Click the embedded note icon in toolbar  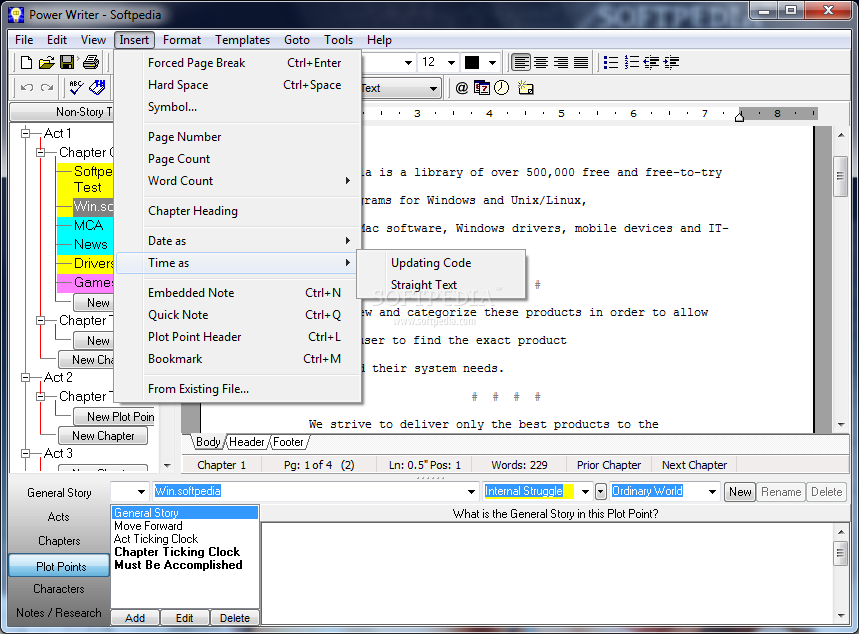click(x=526, y=88)
